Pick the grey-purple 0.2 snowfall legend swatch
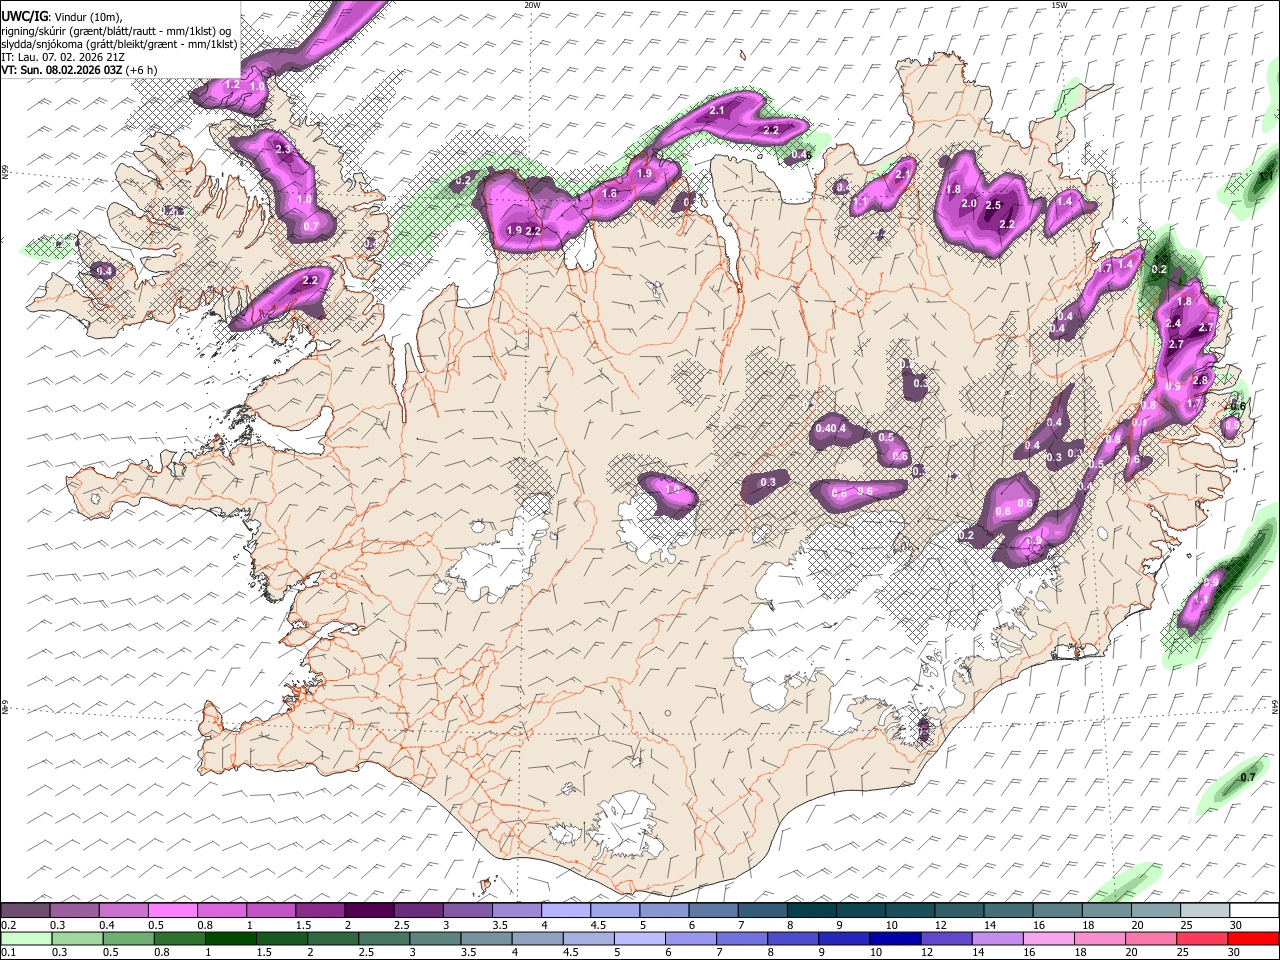The image size is (1280, 960). pyautogui.click(x=26, y=911)
